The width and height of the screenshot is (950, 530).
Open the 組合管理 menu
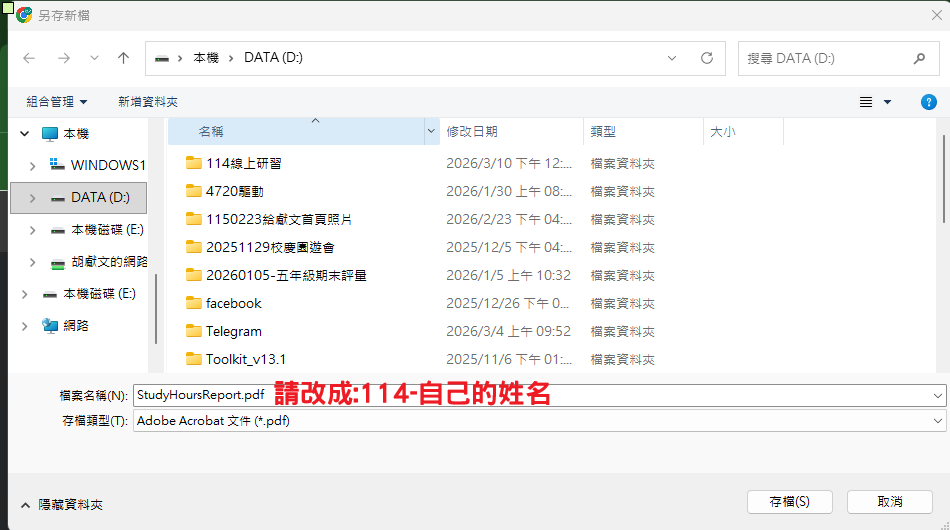pyautogui.click(x=56, y=102)
